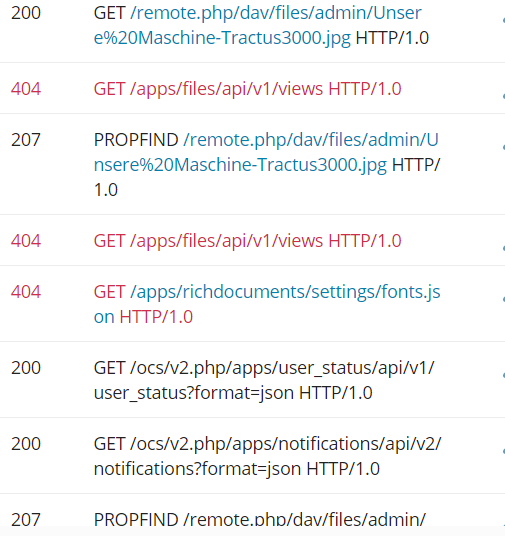This screenshot has width=505, height=536.
Task: Click red HTTP/1.0 text after the fonts.json link
Action: tap(156, 317)
